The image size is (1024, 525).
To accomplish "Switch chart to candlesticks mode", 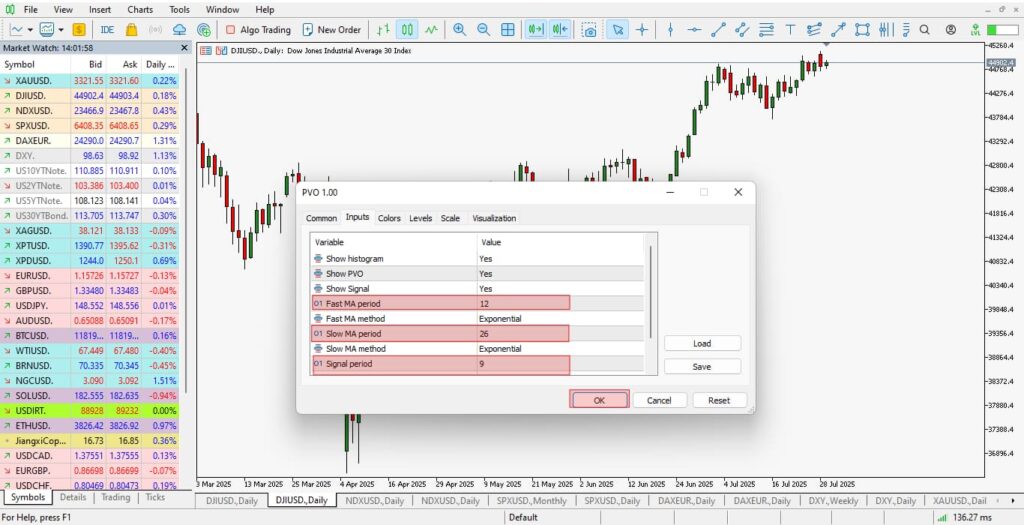I will tap(408, 29).
